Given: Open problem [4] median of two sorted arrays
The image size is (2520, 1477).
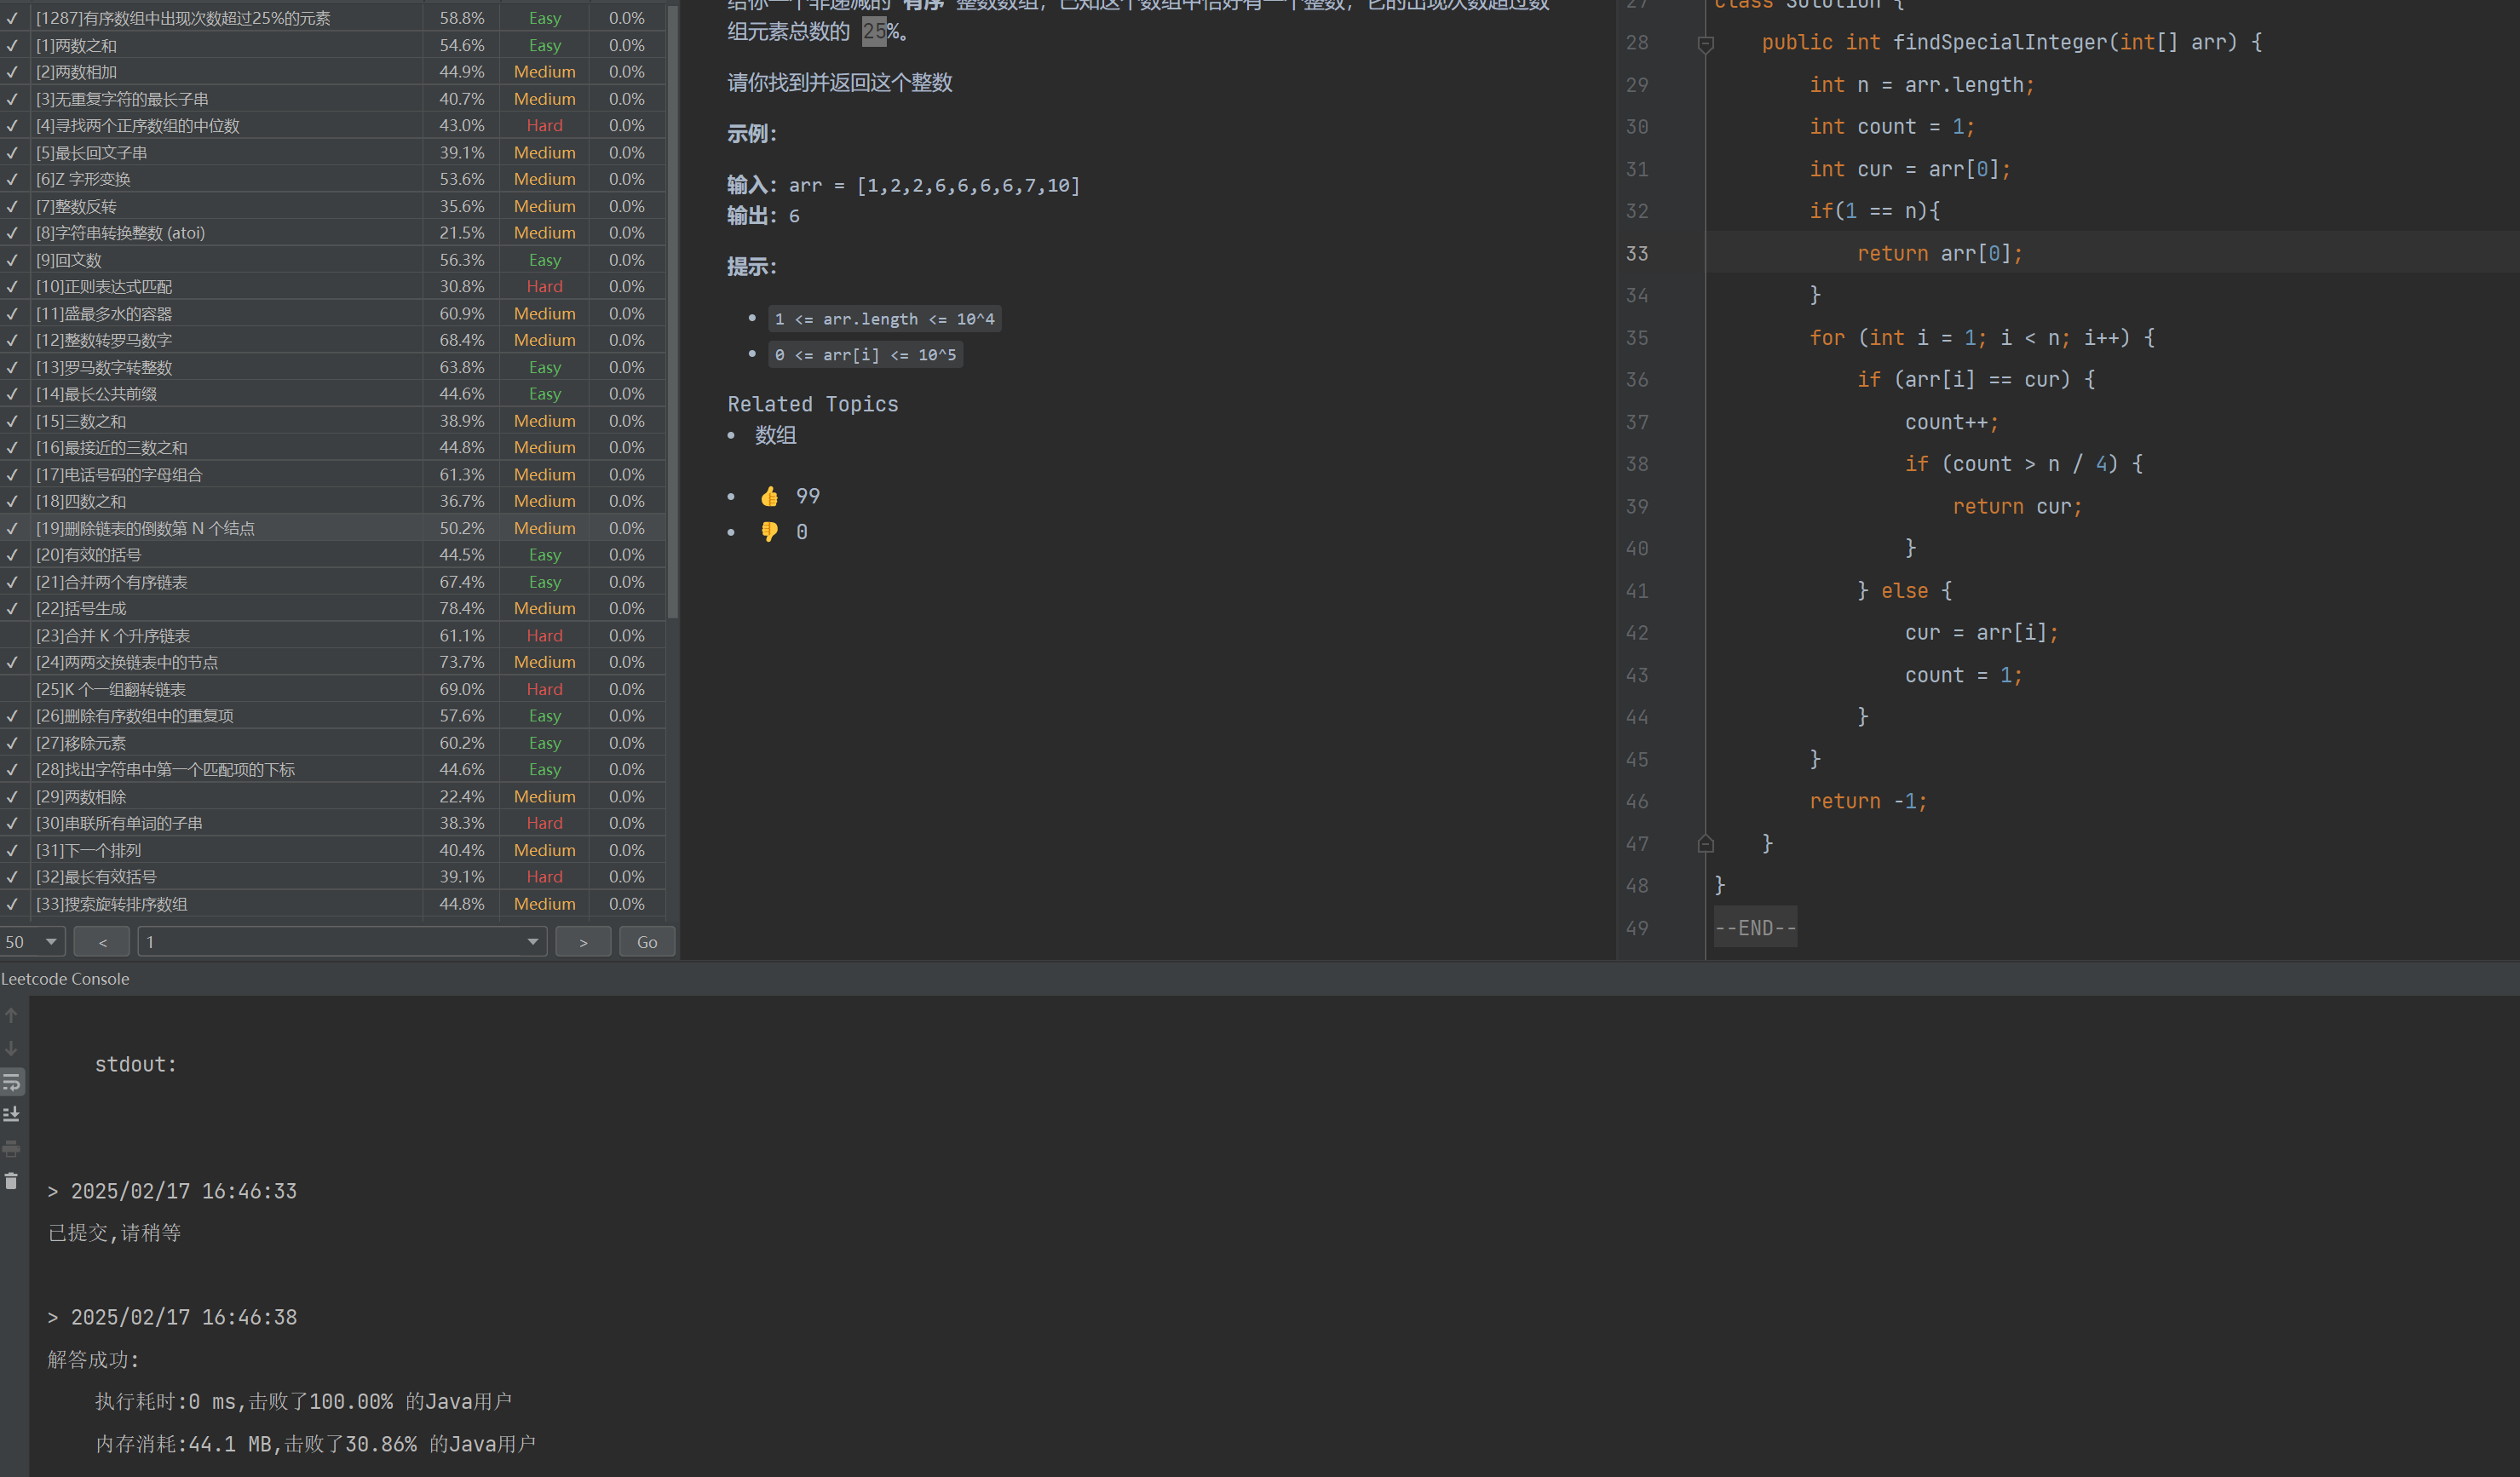Looking at the screenshot, I should pyautogui.click(x=138, y=125).
